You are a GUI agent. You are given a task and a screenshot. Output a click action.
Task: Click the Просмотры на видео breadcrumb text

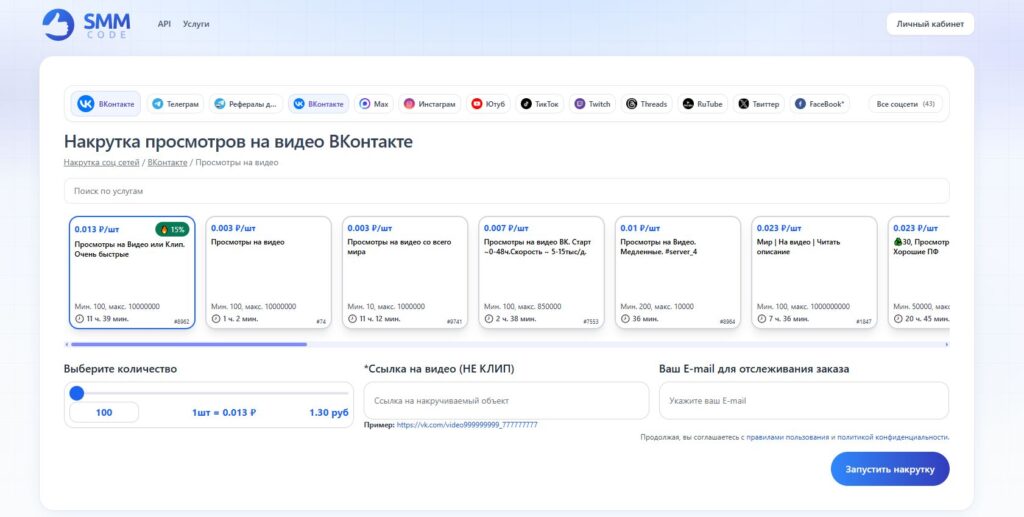coord(237,163)
